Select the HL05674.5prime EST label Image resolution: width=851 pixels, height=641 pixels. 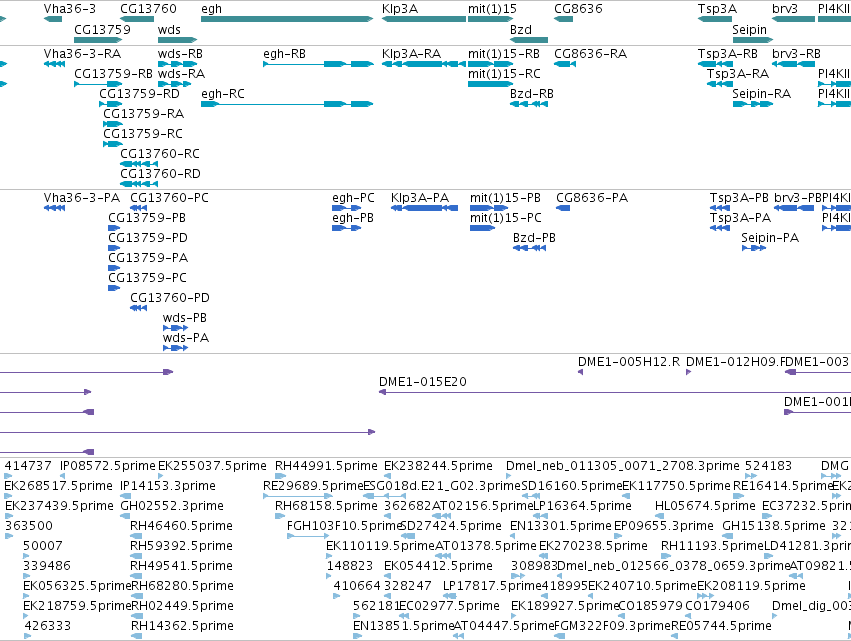pos(705,506)
